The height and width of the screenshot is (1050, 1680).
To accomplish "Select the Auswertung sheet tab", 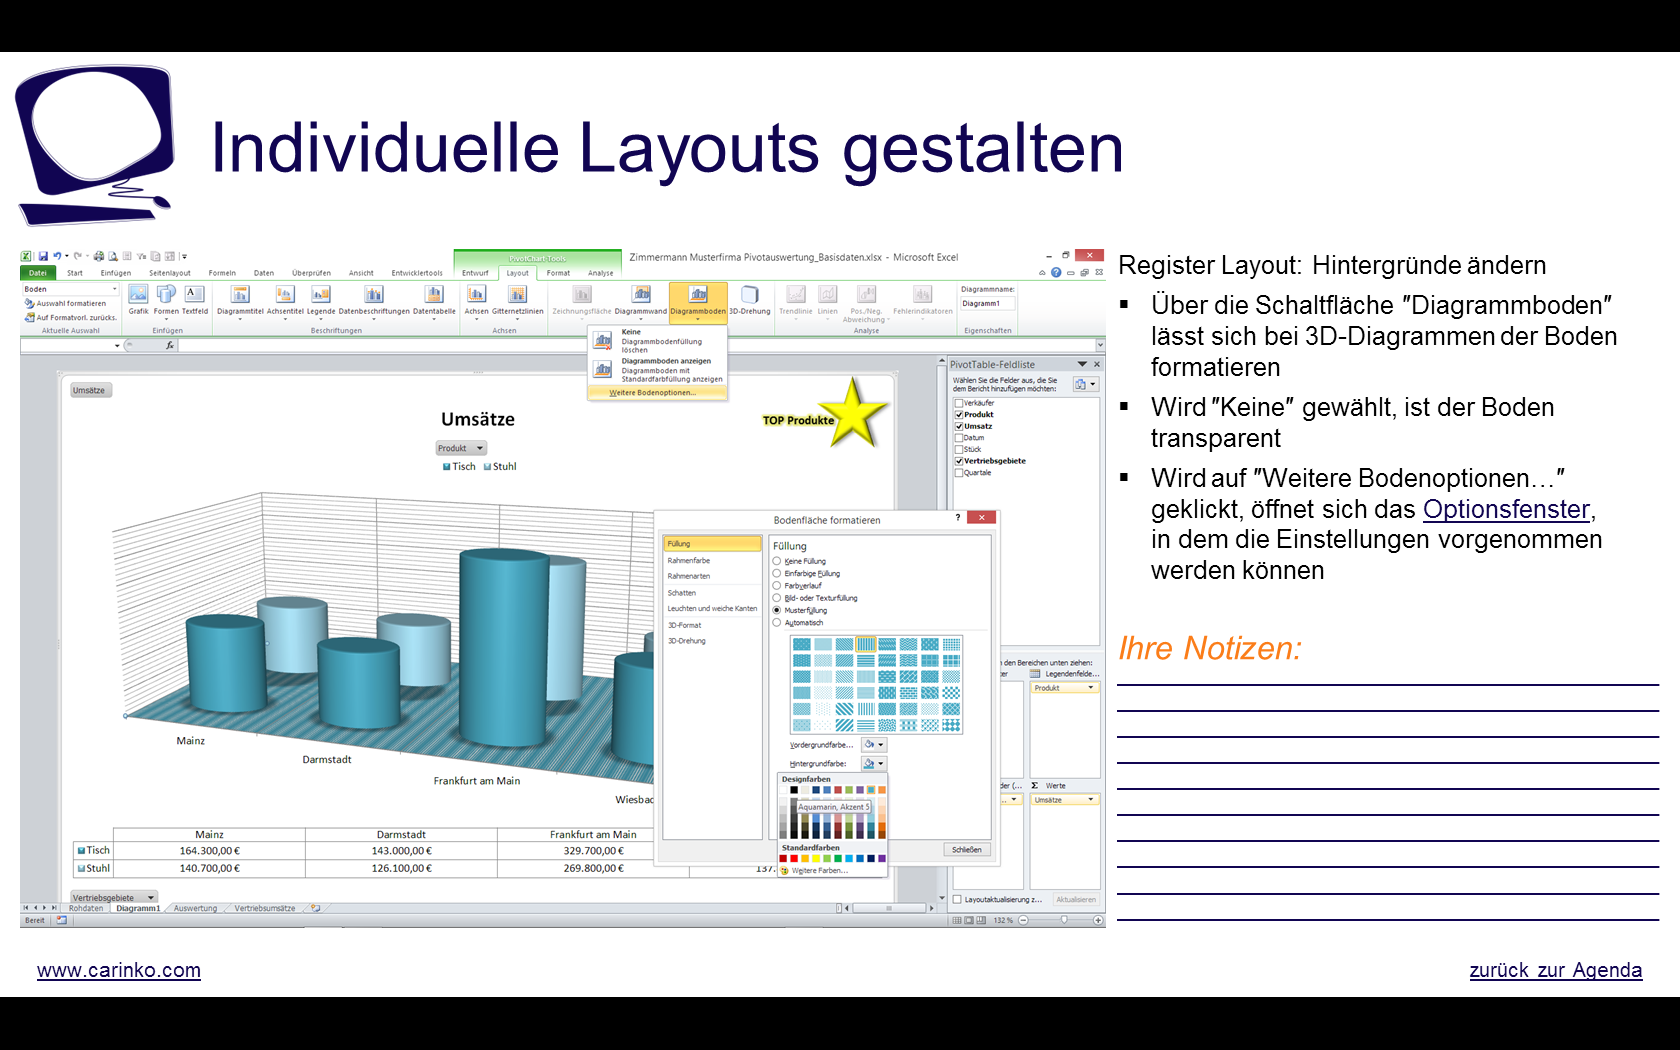I will (195, 908).
